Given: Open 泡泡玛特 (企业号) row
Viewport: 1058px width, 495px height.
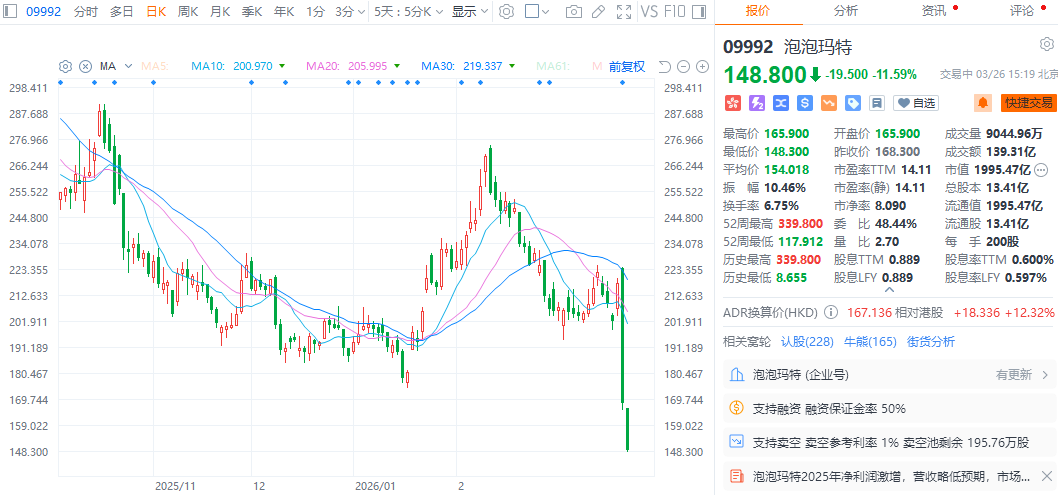Looking at the screenshot, I should click(x=889, y=374).
